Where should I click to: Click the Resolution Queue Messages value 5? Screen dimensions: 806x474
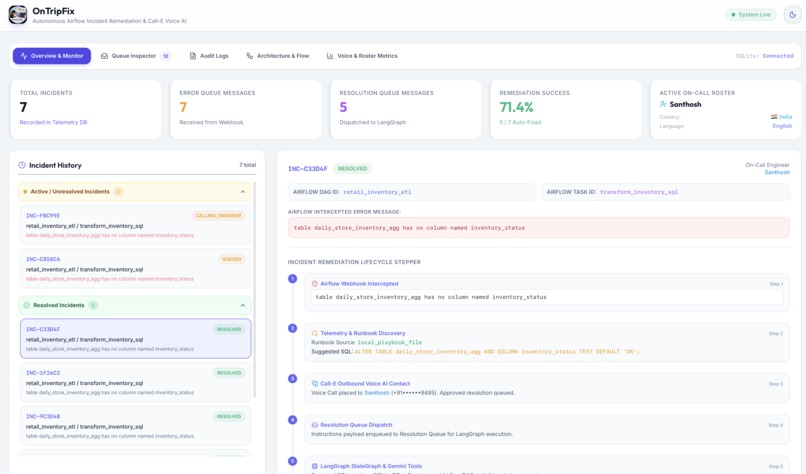(343, 107)
